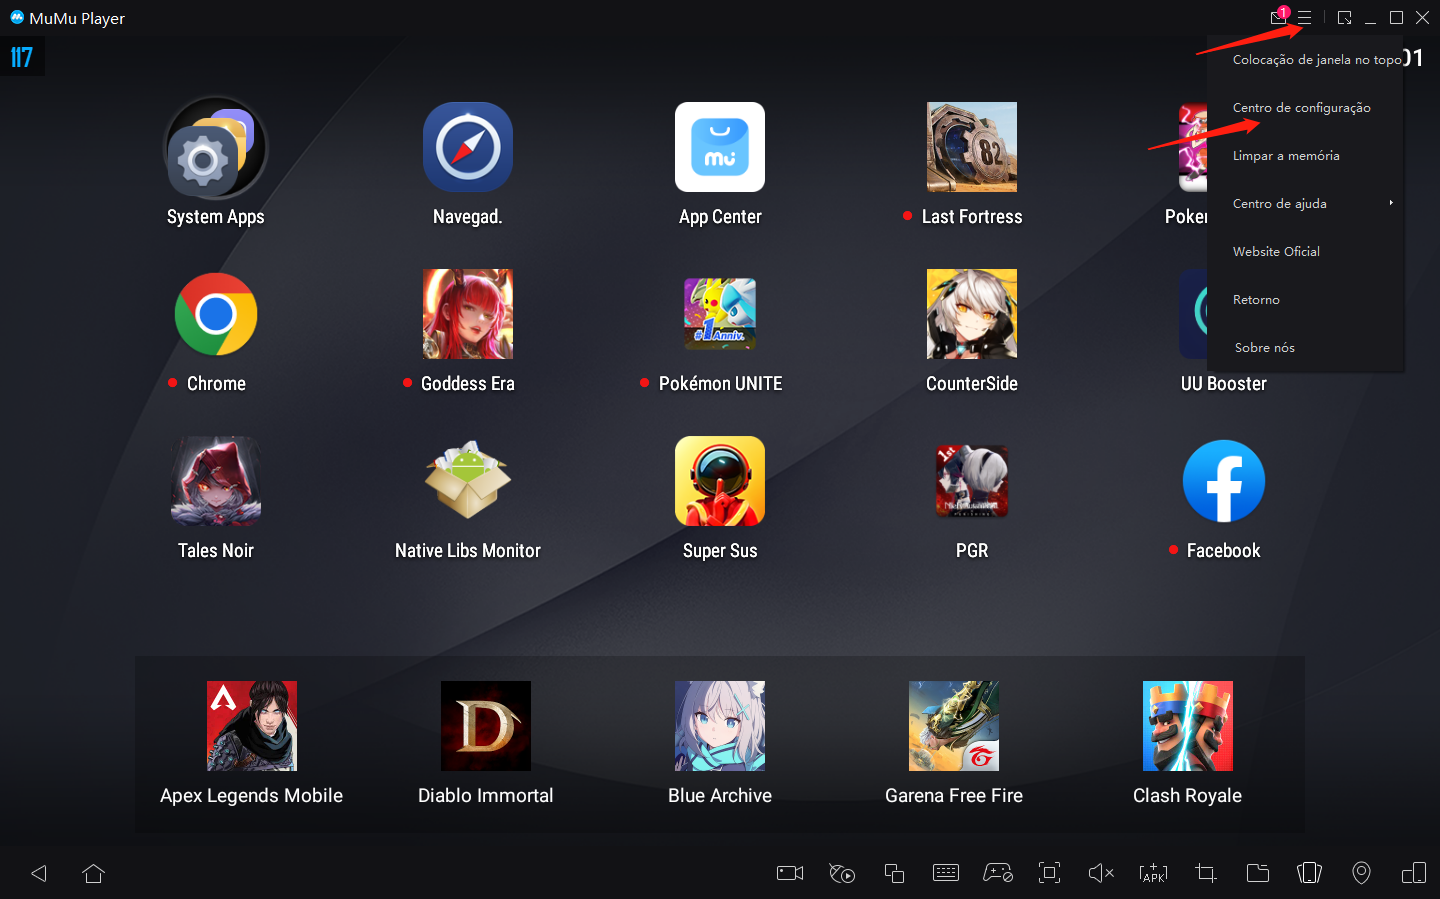This screenshot has width=1440, height=899.
Task: Open Chrome browser
Action: (216, 314)
